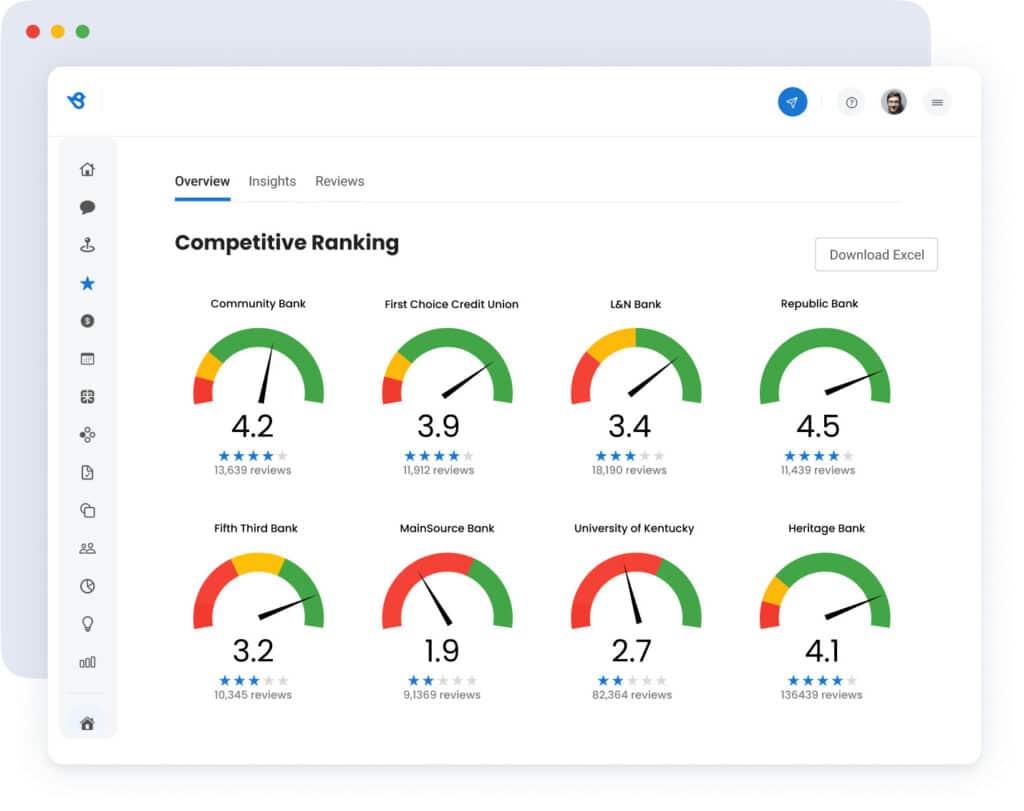Open the dollar coin payments icon
Viewport: 1024px width, 811px height.
point(87,321)
